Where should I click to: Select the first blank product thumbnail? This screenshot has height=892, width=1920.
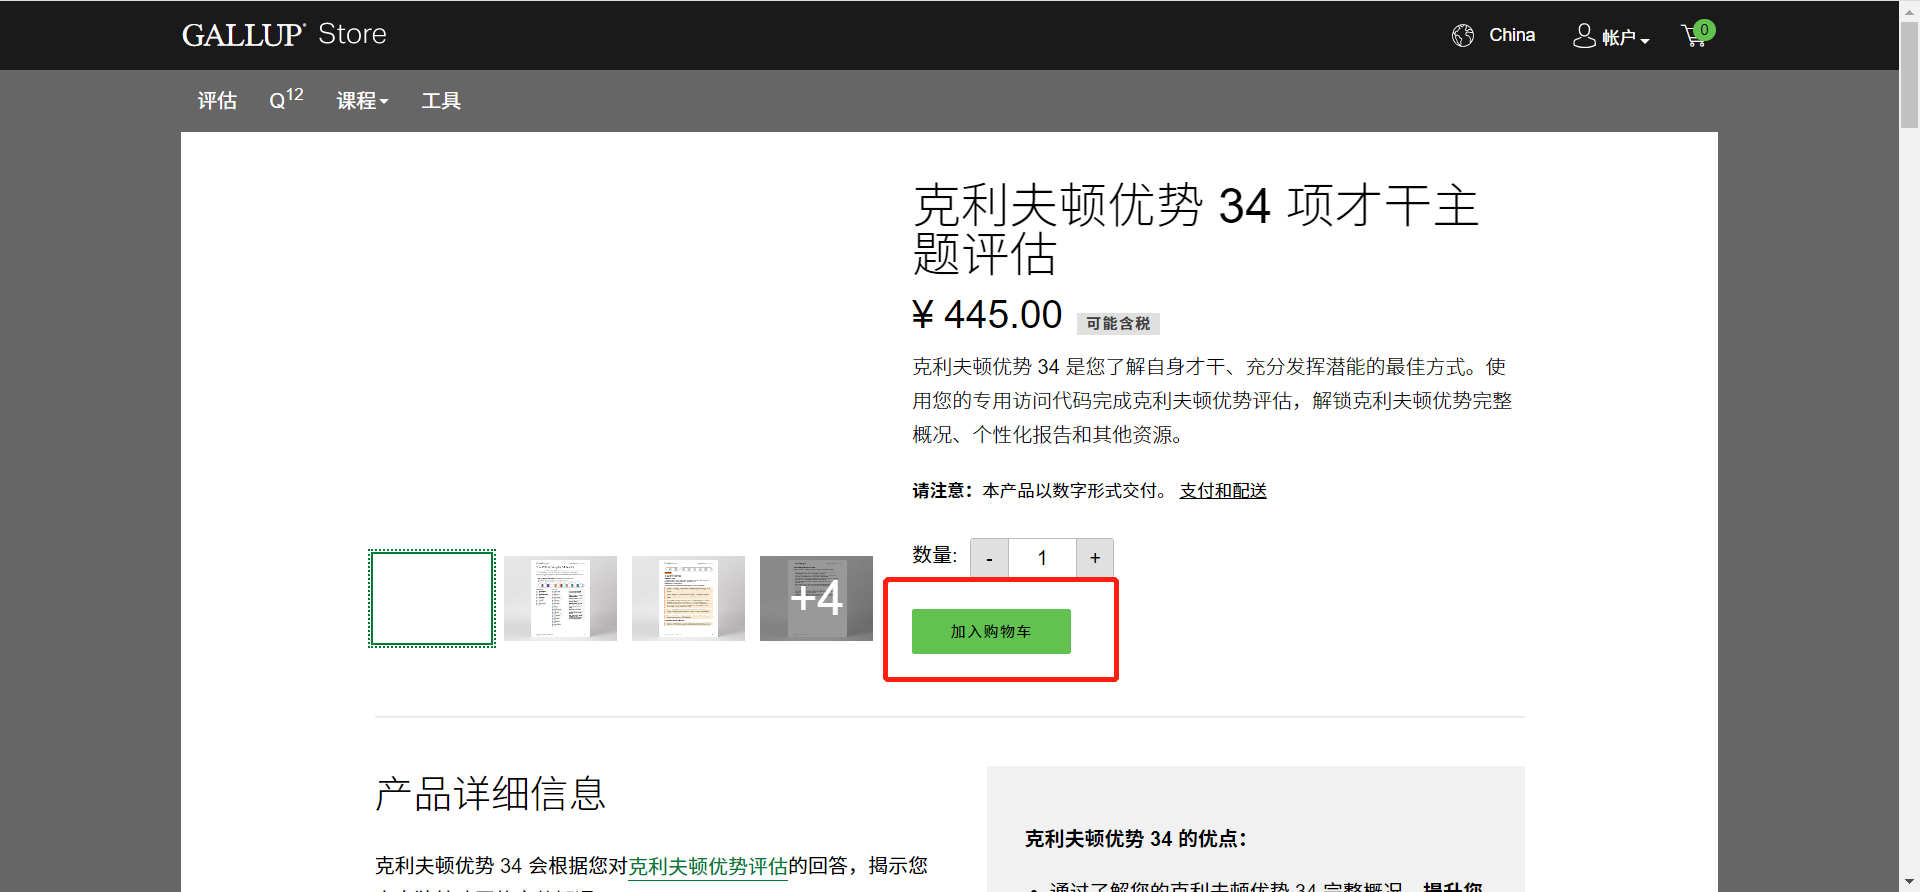click(432, 599)
